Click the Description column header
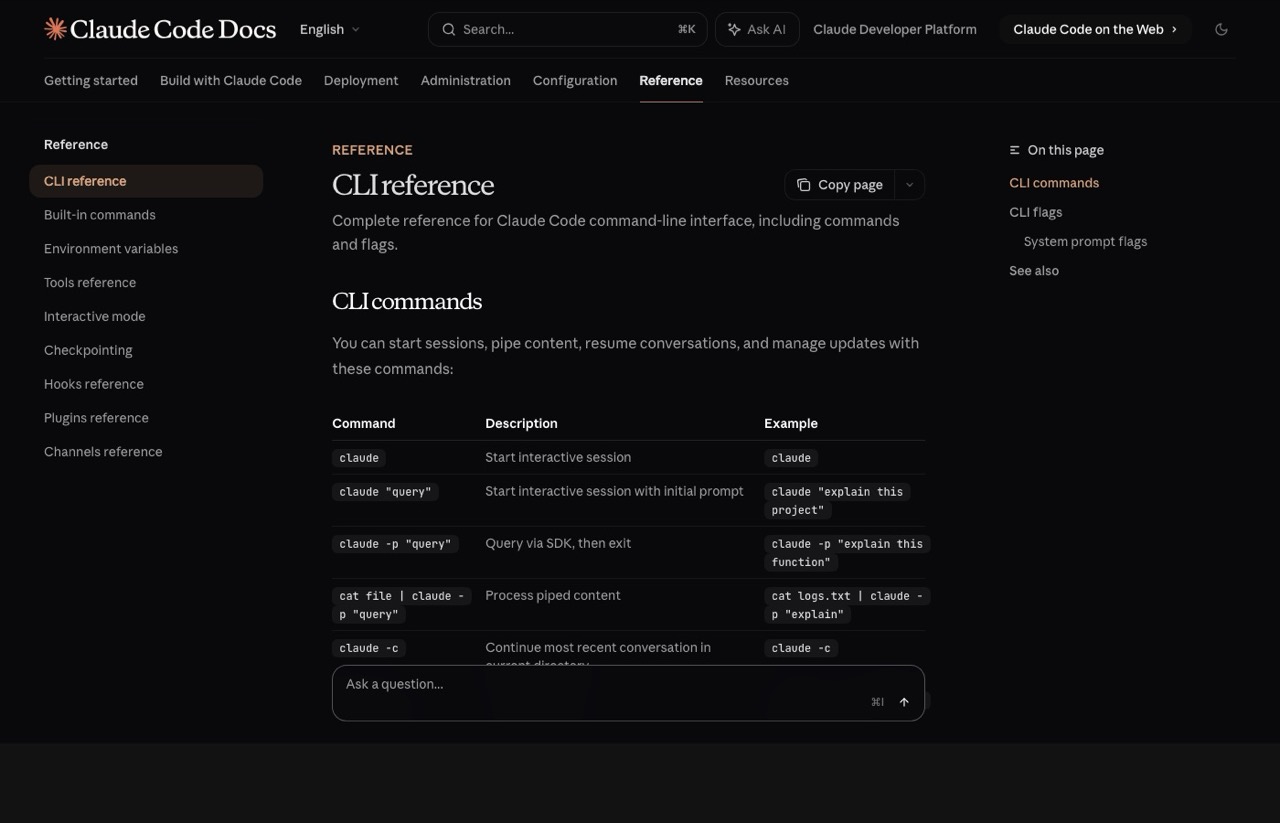Image resolution: width=1280 pixels, height=823 pixels. click(522, 423)
